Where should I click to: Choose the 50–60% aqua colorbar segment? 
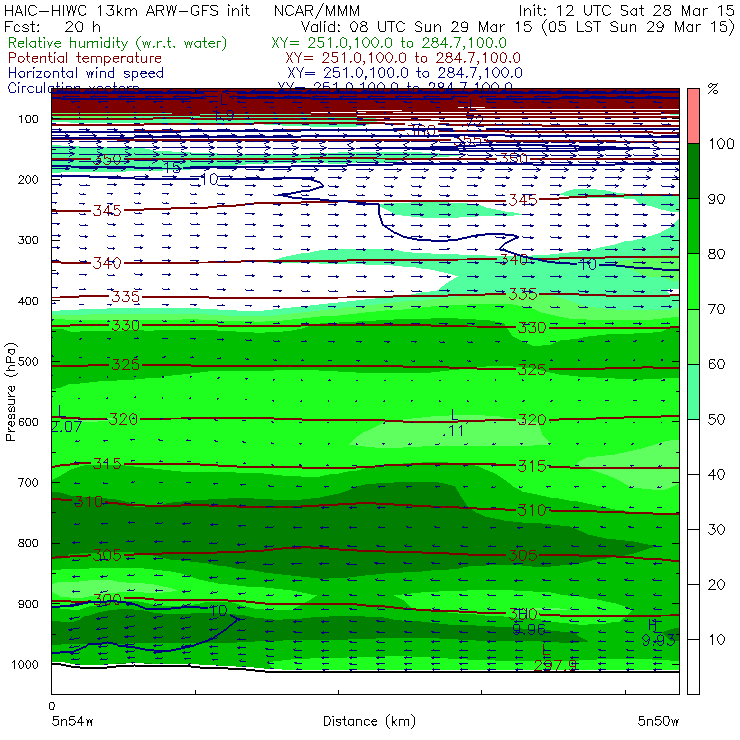693,392
